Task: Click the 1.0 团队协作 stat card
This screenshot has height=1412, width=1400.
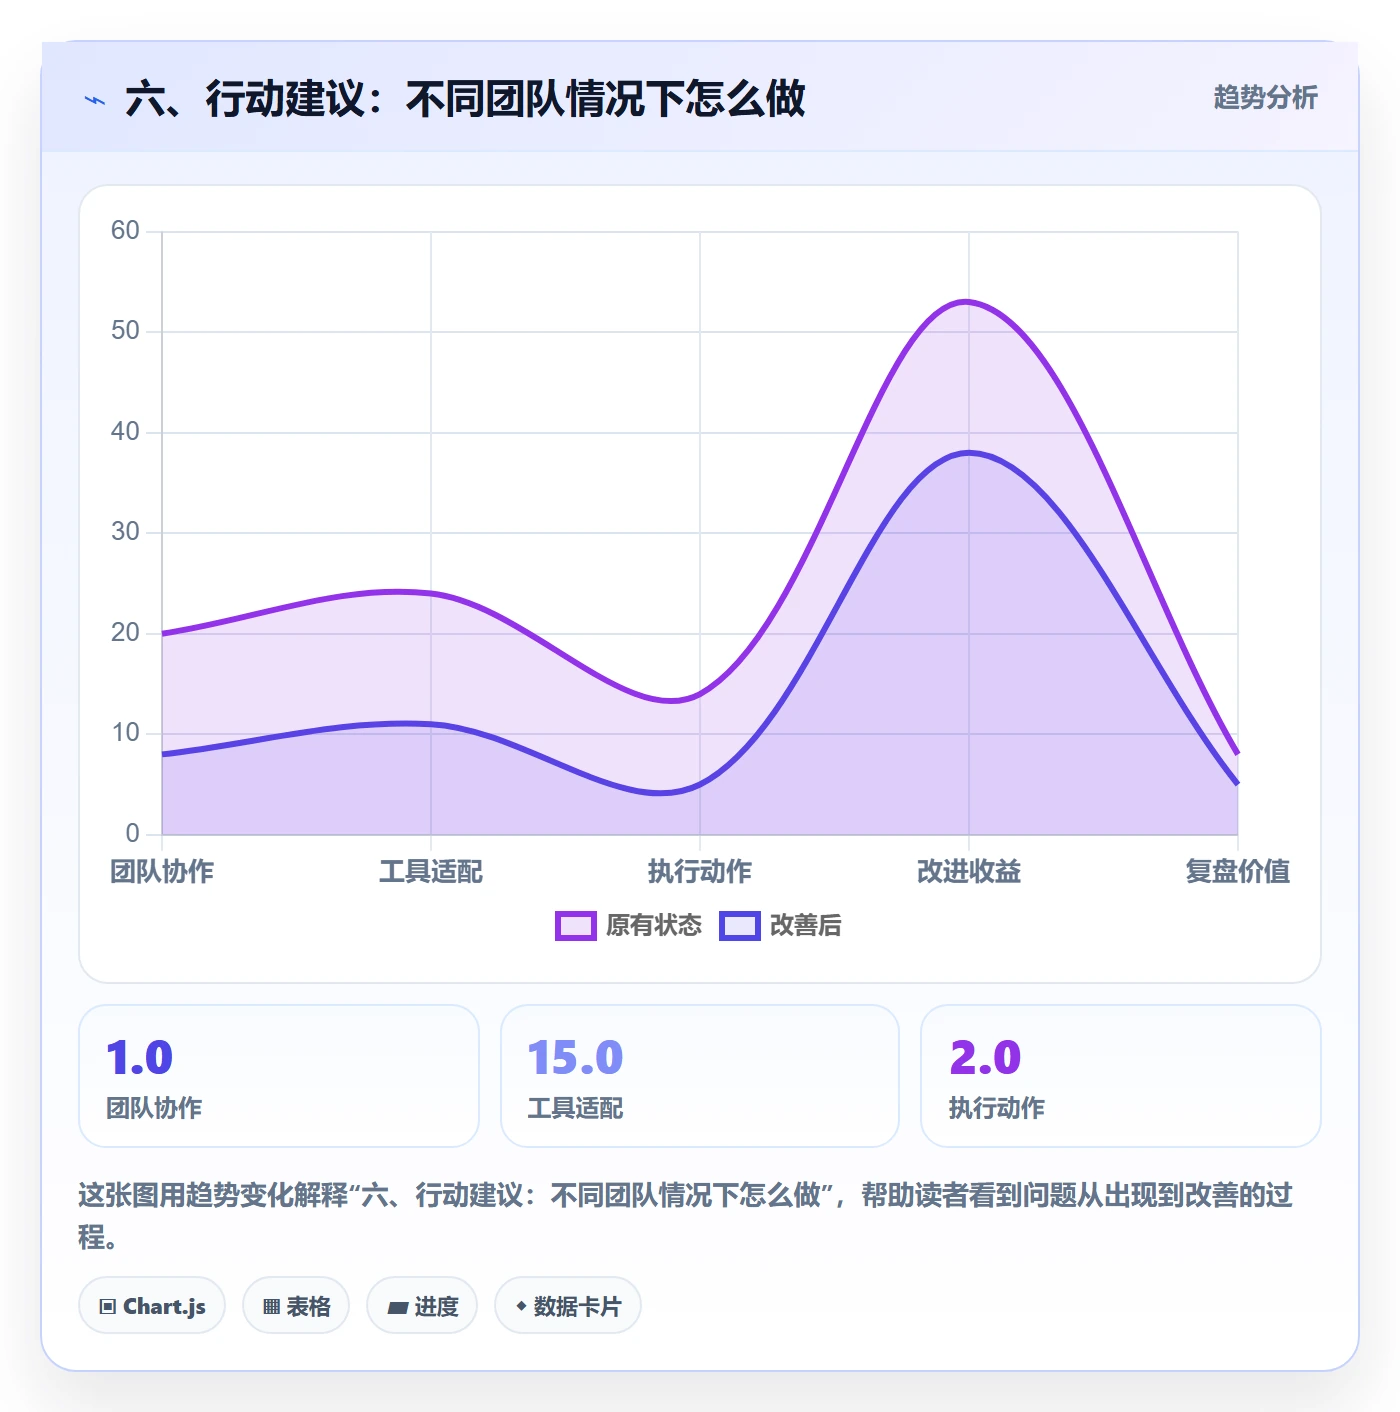Action: point(279,1076)
